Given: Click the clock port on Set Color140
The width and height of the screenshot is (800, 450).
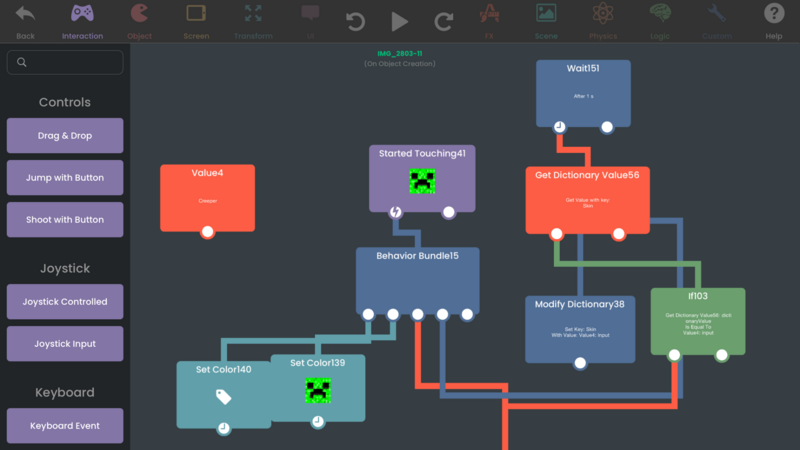Looking at the screenshot, I should point(223,429).
